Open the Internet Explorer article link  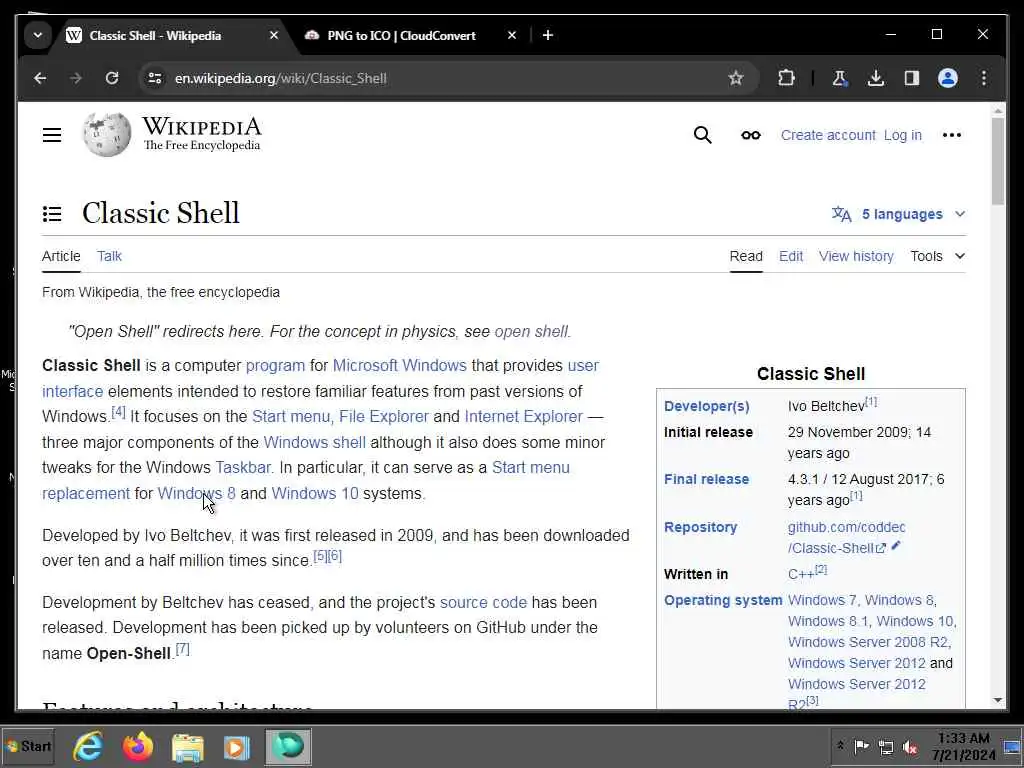tap(524, 417)
